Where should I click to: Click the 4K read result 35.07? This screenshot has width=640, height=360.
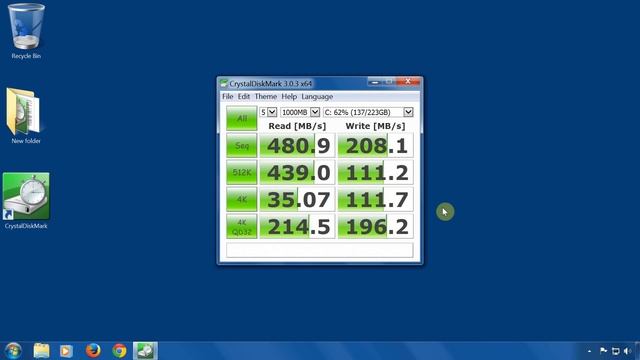pyautogui.click(x=297, y=199)
